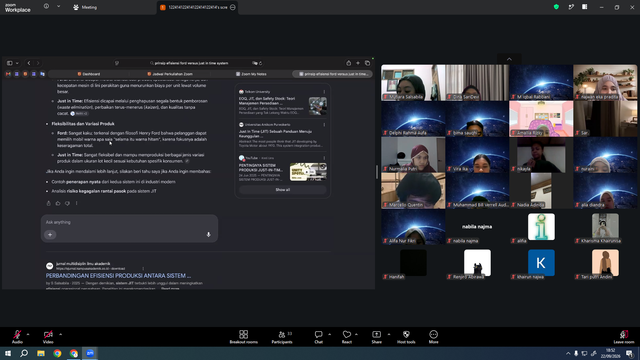Click the meeting info icon near Workplace

click(46, 7)
